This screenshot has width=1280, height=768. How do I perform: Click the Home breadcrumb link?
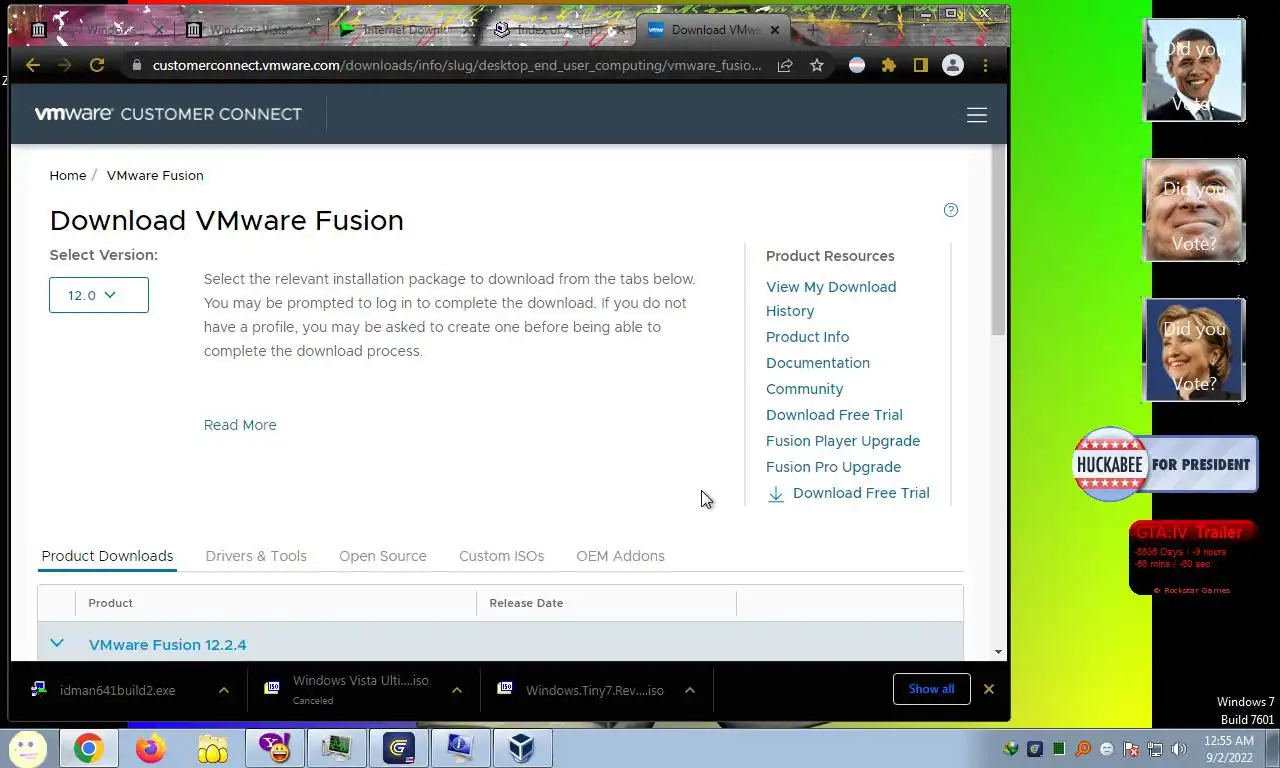click(68, 175)
